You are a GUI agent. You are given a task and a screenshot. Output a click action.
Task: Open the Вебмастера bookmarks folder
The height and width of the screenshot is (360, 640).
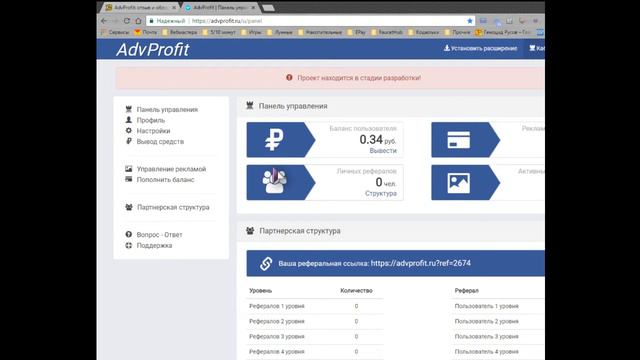click(180, 32)
